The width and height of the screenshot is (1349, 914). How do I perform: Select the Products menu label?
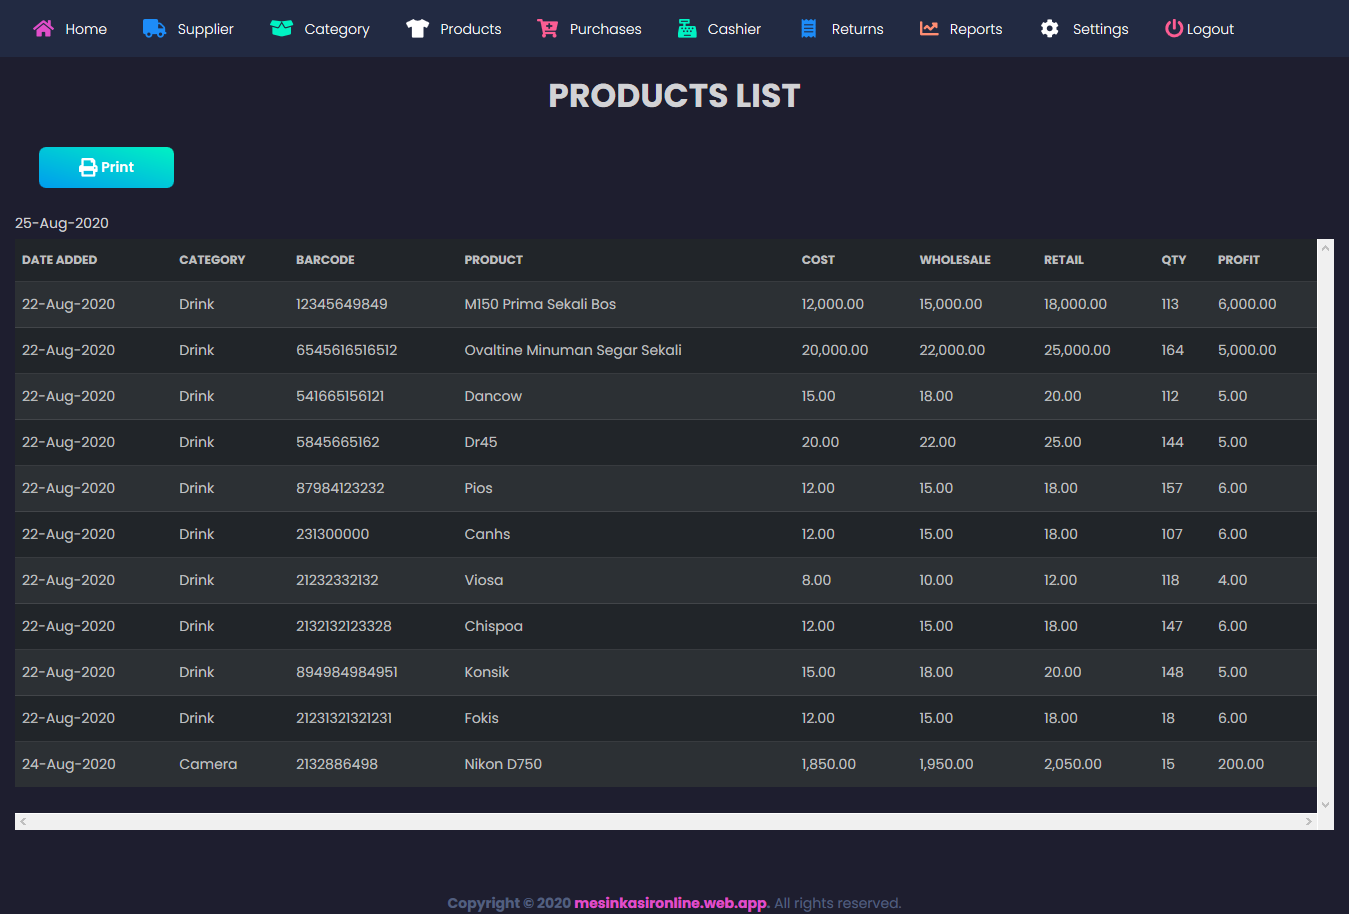(x=471, y=29)
